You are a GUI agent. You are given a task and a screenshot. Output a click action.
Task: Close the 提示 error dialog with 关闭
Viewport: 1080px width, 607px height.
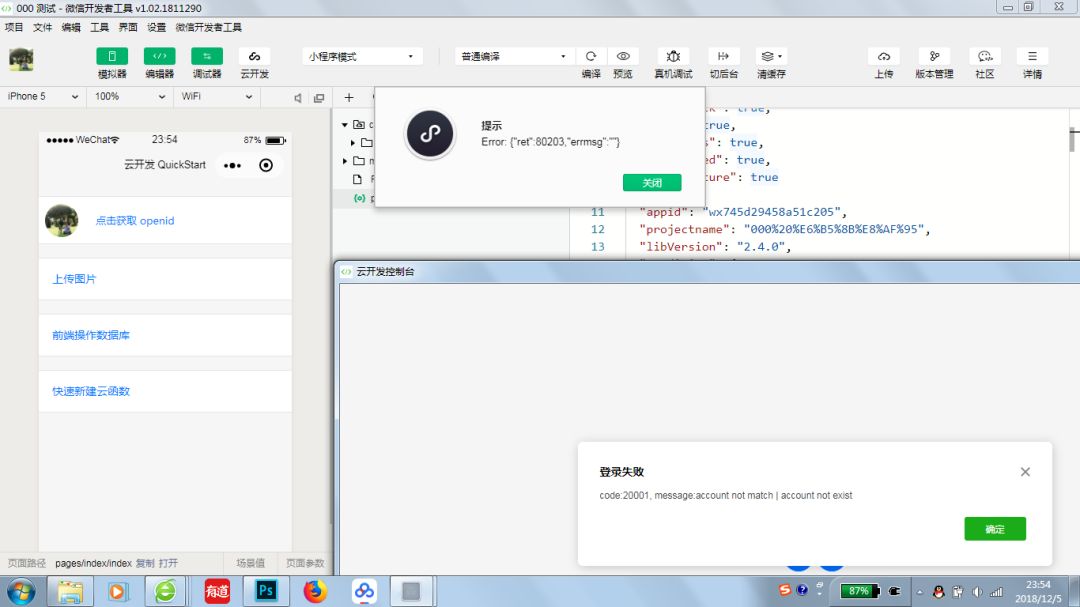(652, 183)
